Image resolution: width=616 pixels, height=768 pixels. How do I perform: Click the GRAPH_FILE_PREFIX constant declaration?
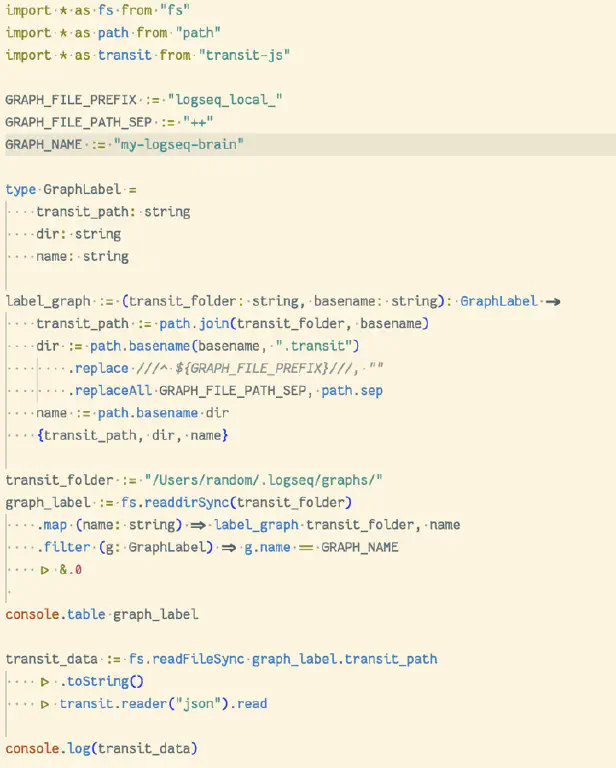pyautogui.click(x=69, y=100)
